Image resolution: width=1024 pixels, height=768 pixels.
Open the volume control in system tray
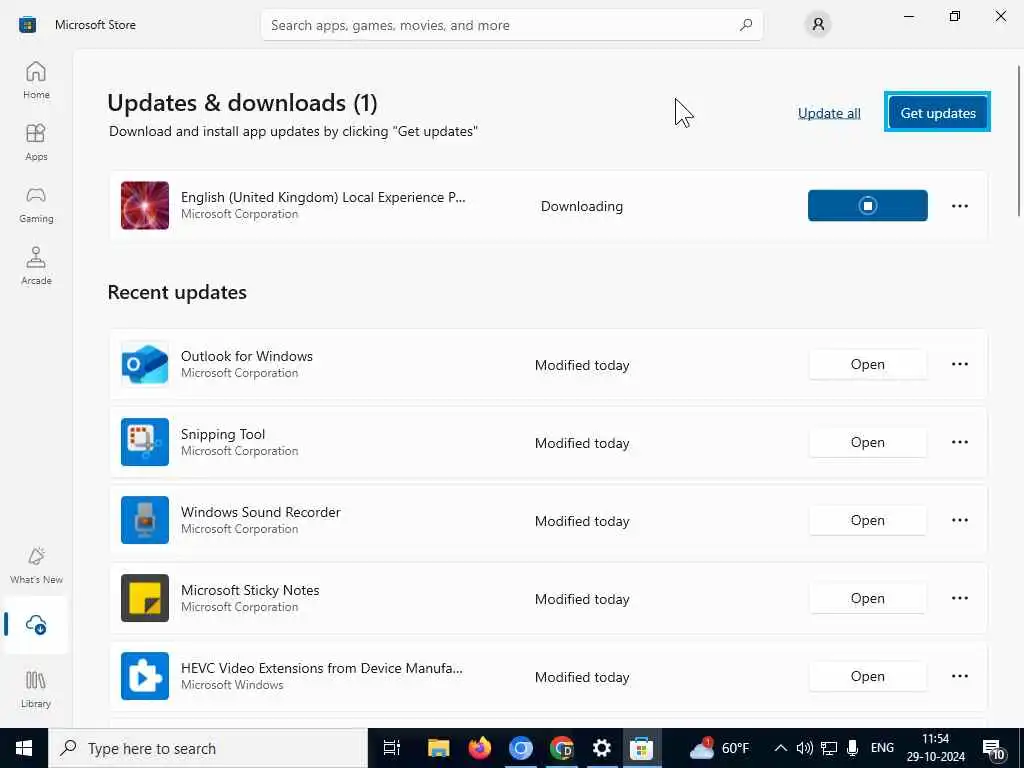point(805,748)
